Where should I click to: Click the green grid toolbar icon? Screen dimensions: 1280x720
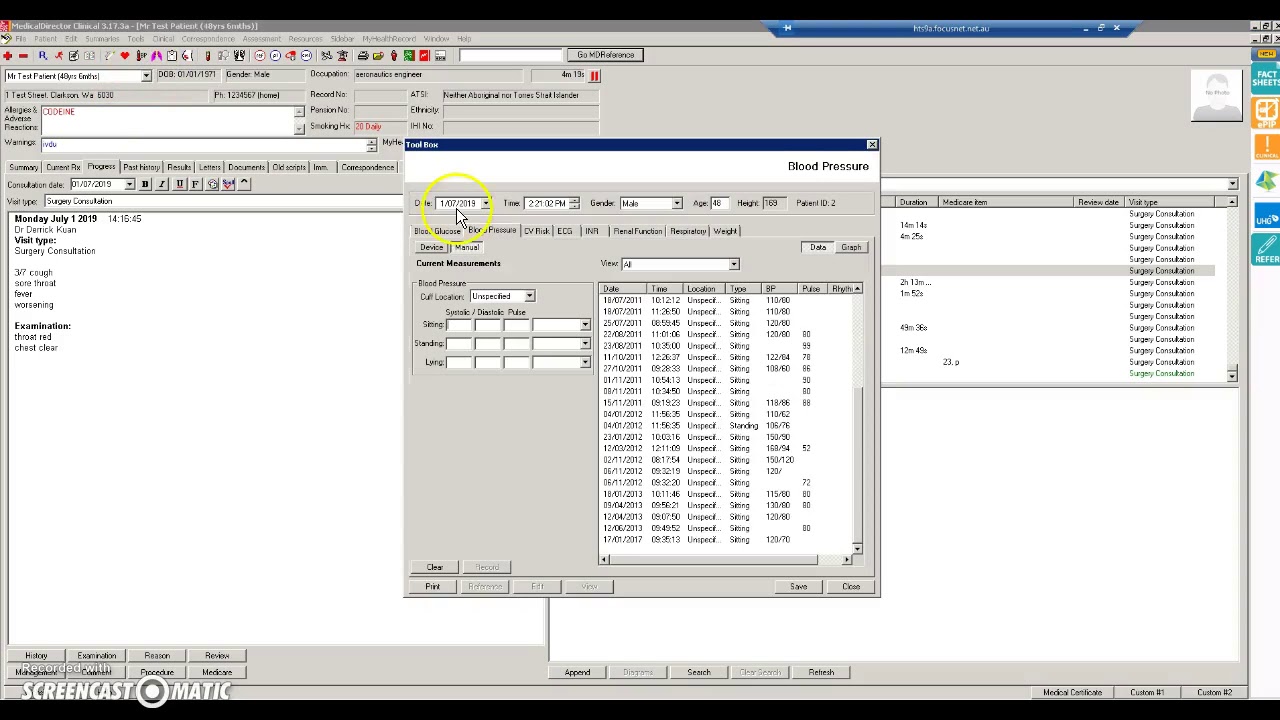pos(408,55)
